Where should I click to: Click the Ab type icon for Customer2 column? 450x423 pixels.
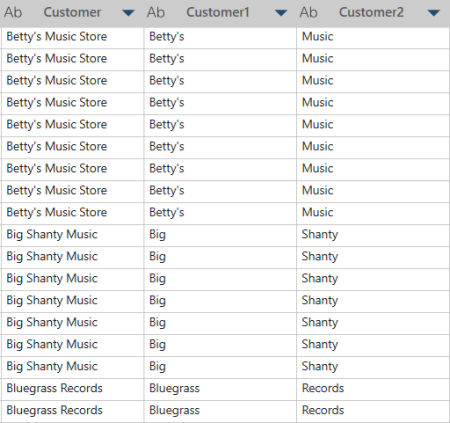tap(308, 13)
